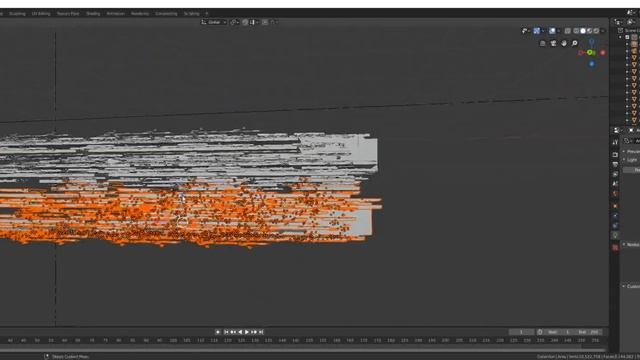Viewport: 640px width, 360px height.
Task: Collapse the Scene Collection tree expander
Action: coord(620,37)
